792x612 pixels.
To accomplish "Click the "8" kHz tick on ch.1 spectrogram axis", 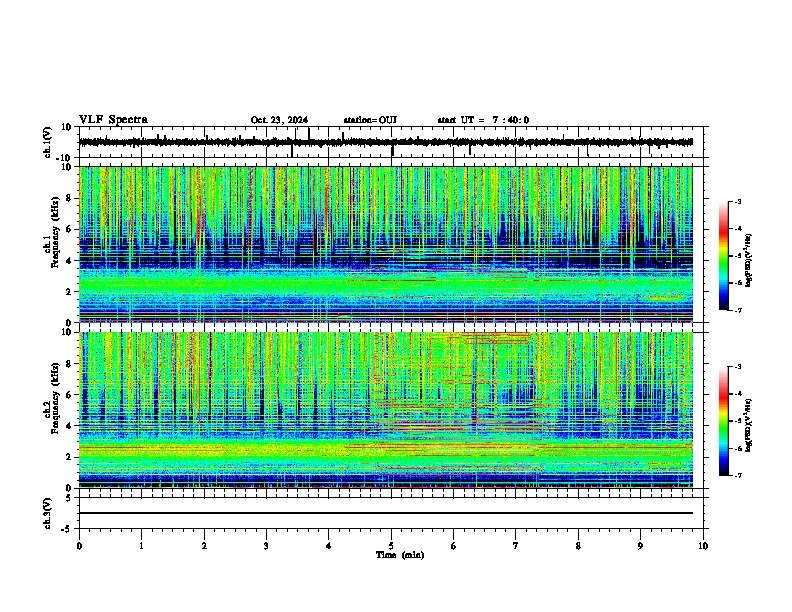I will (x=70, y=198).
